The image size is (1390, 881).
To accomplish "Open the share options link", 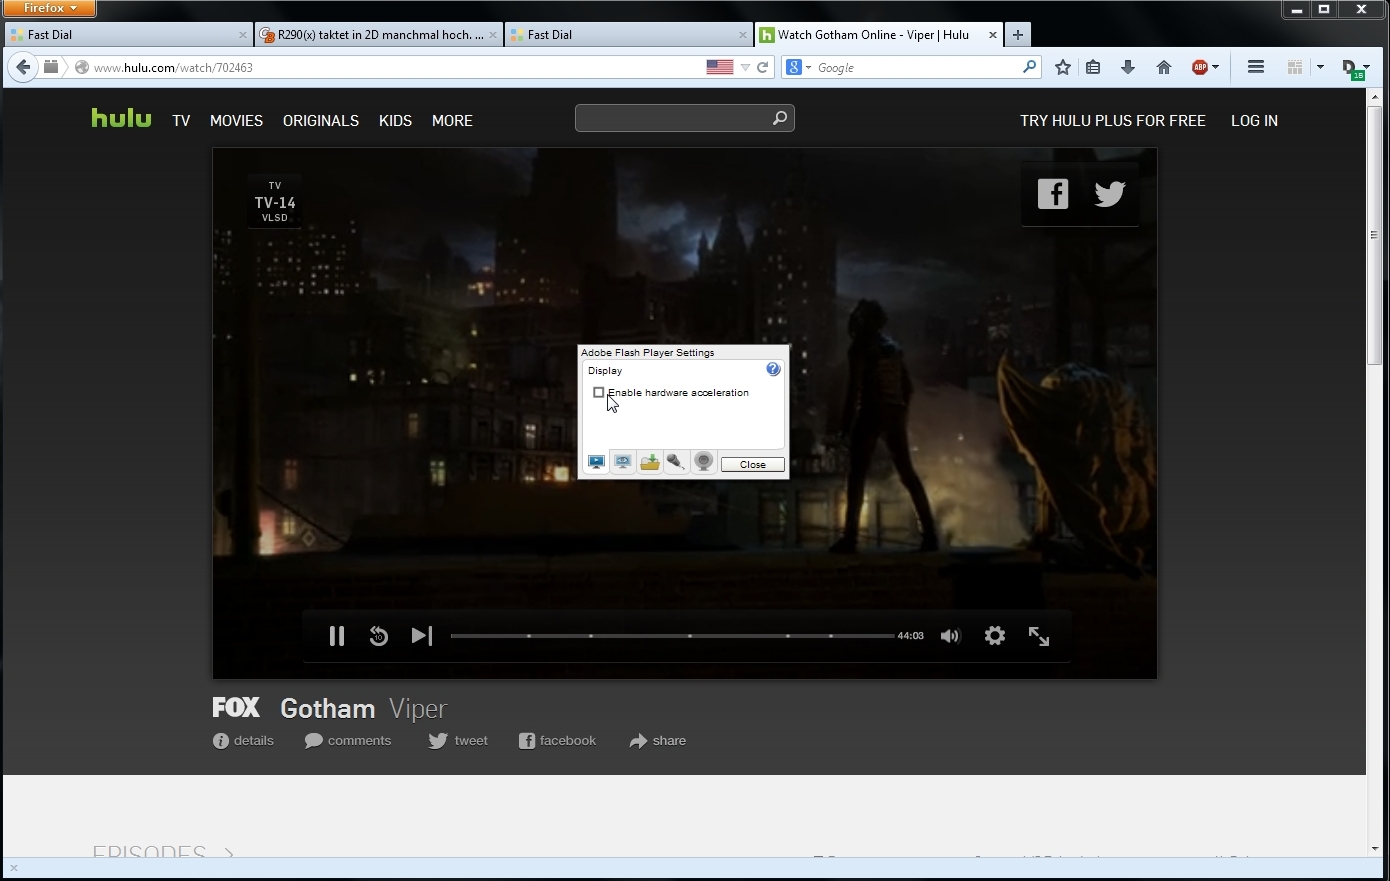I will click(657, 741).
